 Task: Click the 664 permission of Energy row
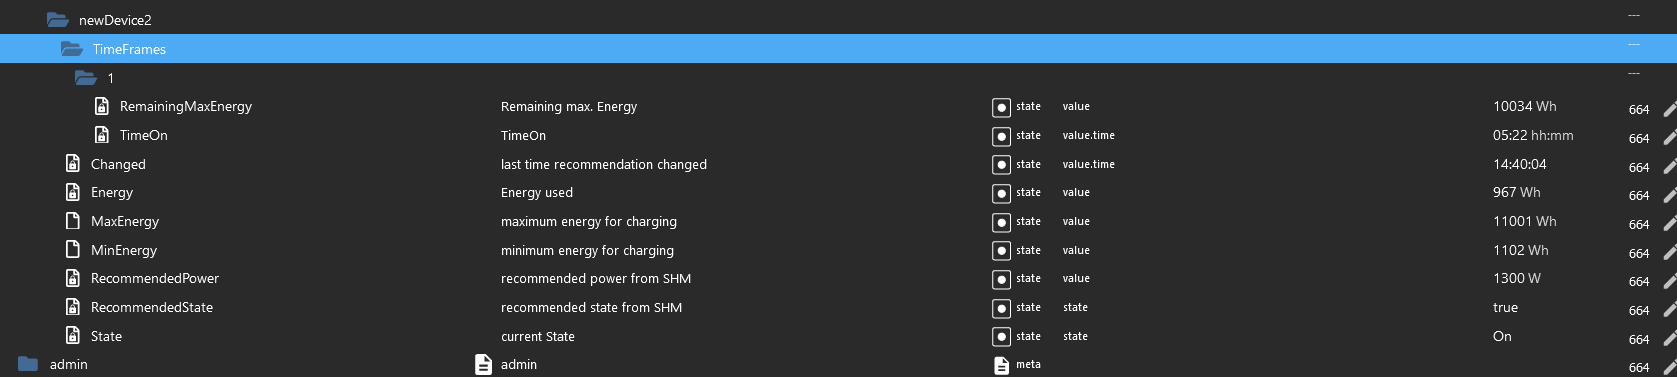[1638, 196]
